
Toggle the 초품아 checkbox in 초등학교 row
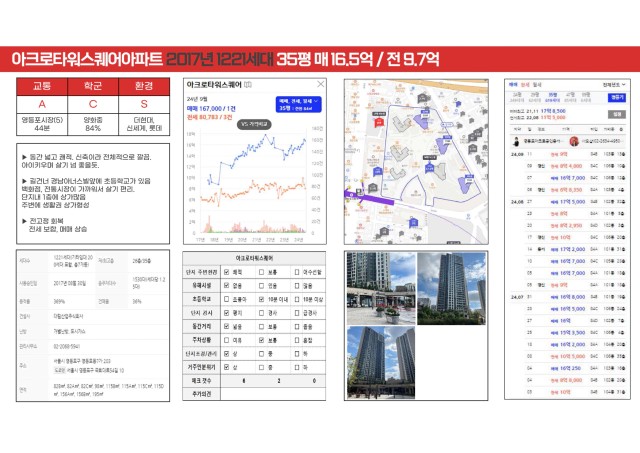click(x=226, y=299)
